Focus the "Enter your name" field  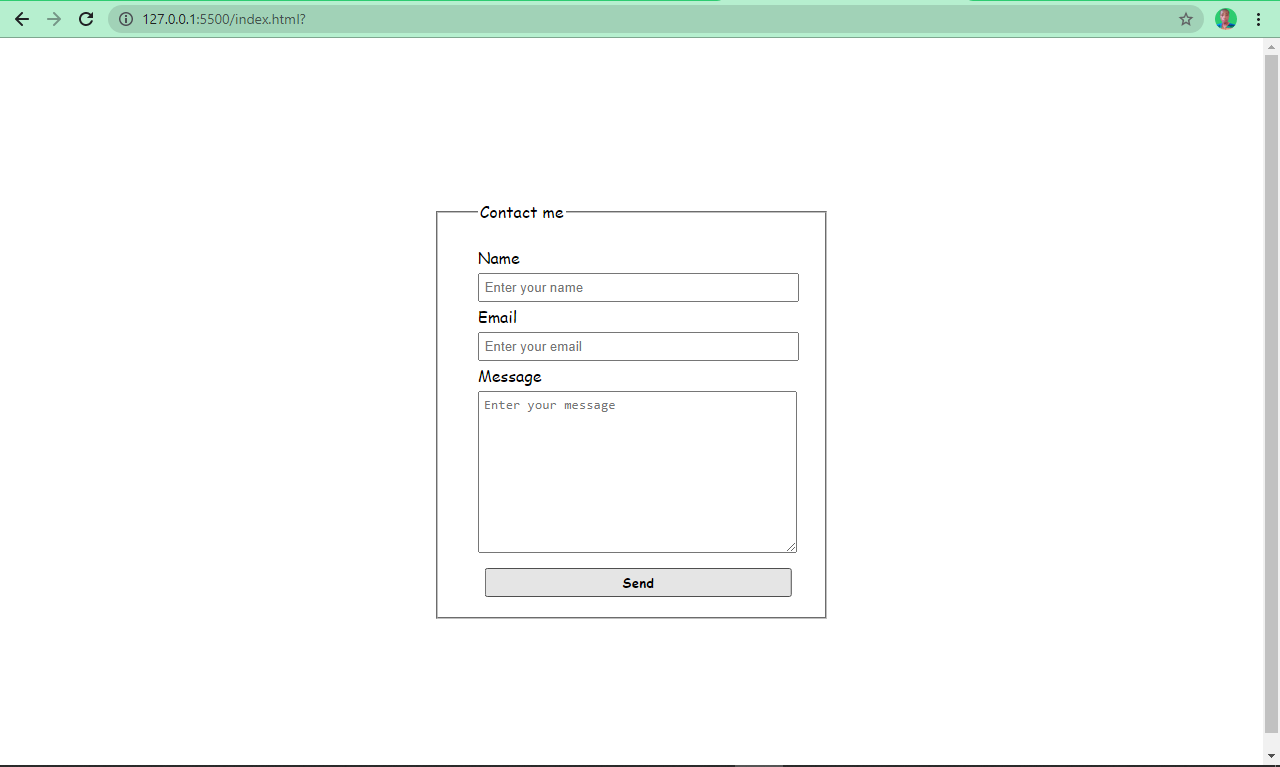click(x=638, y=287)
